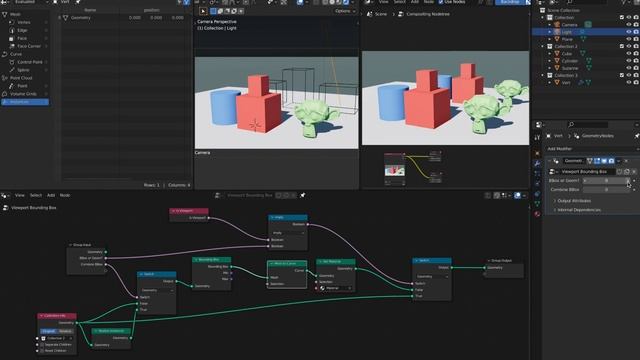Toggle modifier render camera display icon

click(x=611, y=161)
